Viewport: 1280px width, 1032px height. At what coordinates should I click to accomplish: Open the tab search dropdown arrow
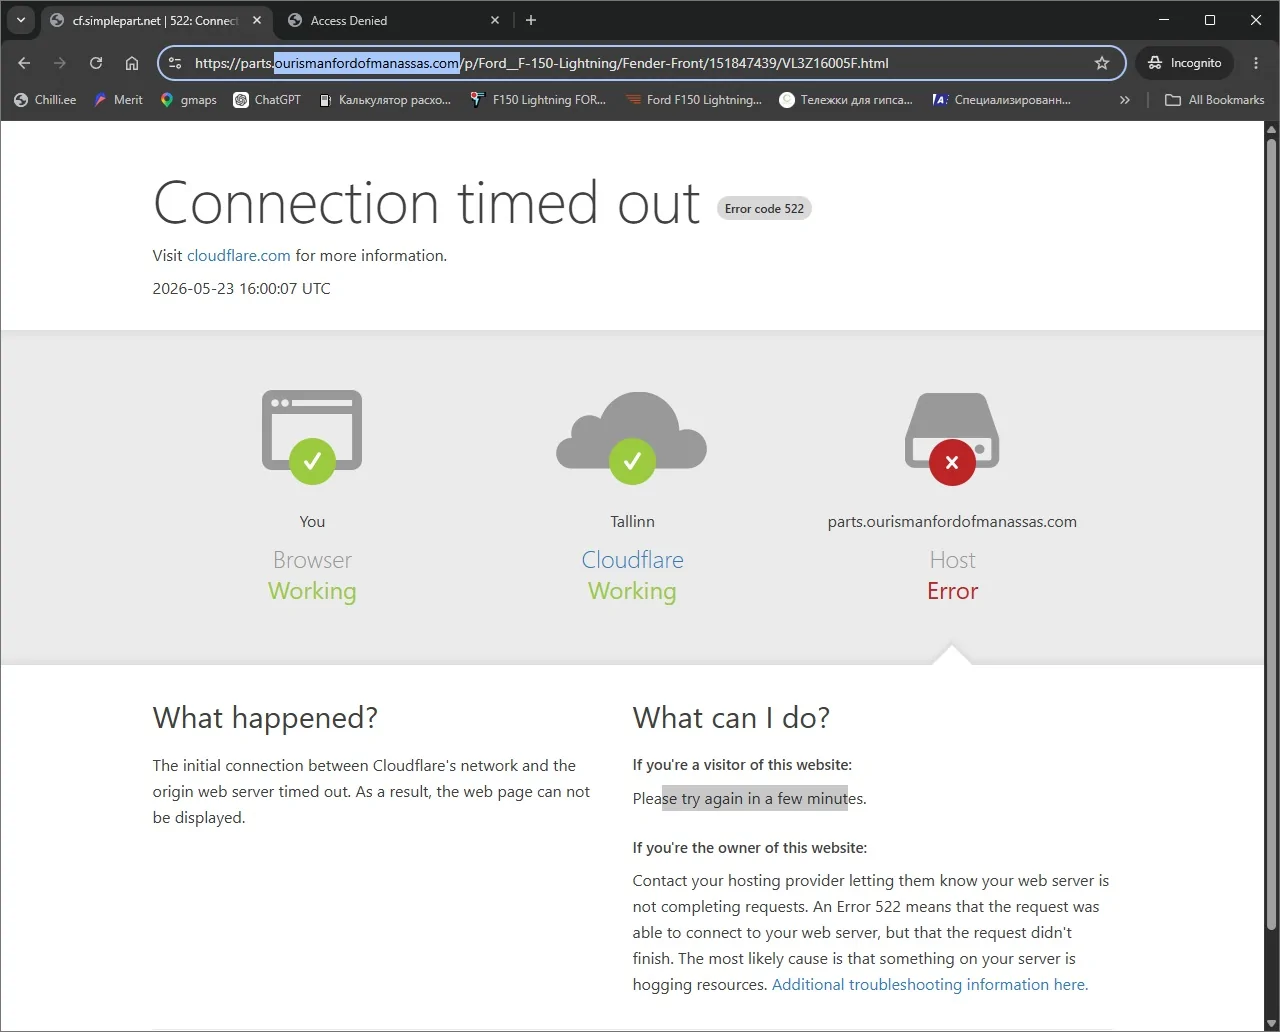pos(20,20)
